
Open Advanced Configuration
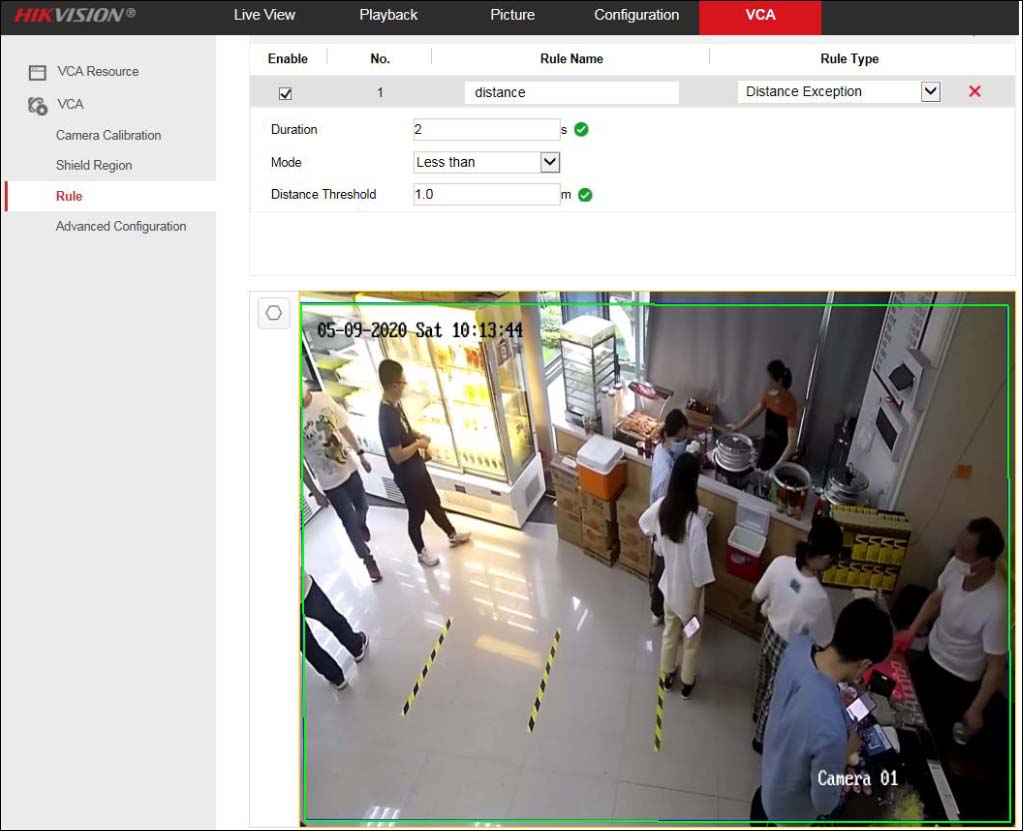click(x=121, y=226)
